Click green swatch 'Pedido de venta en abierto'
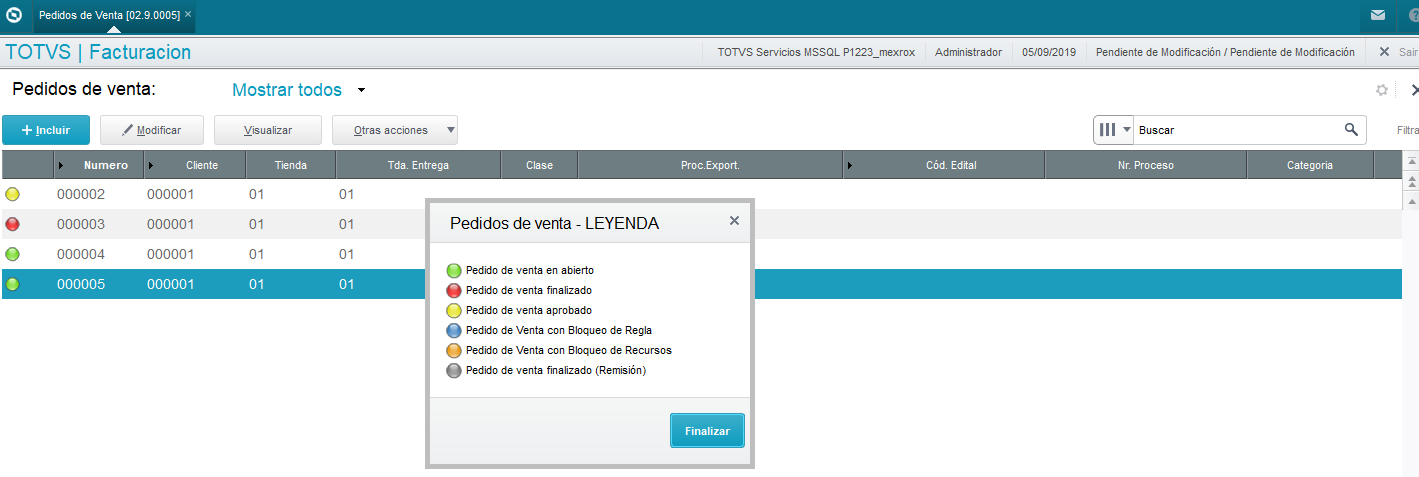1419x477 pixels. (454, 270)
